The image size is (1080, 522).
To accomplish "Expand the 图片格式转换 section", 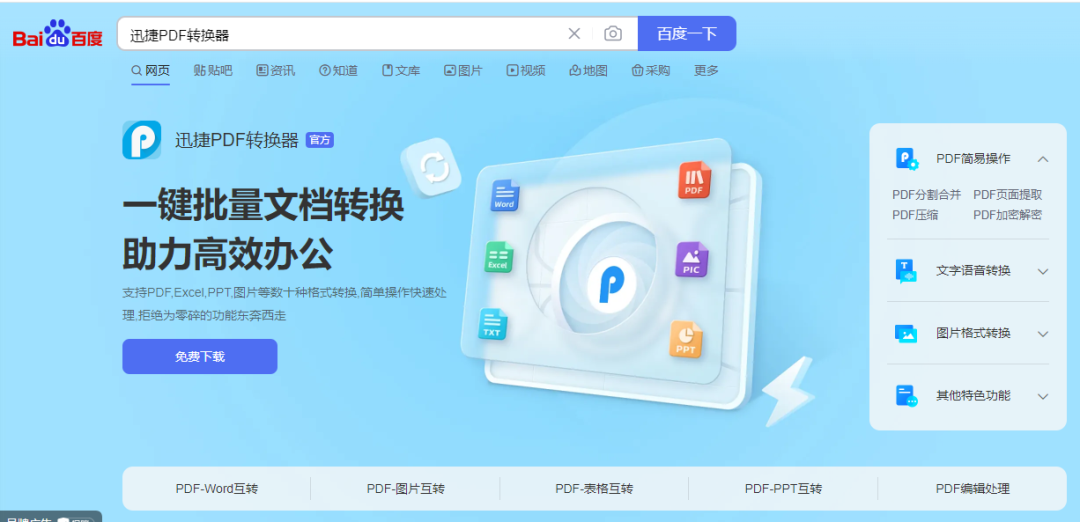I will pyautogui.click(x=1043, y=334).
